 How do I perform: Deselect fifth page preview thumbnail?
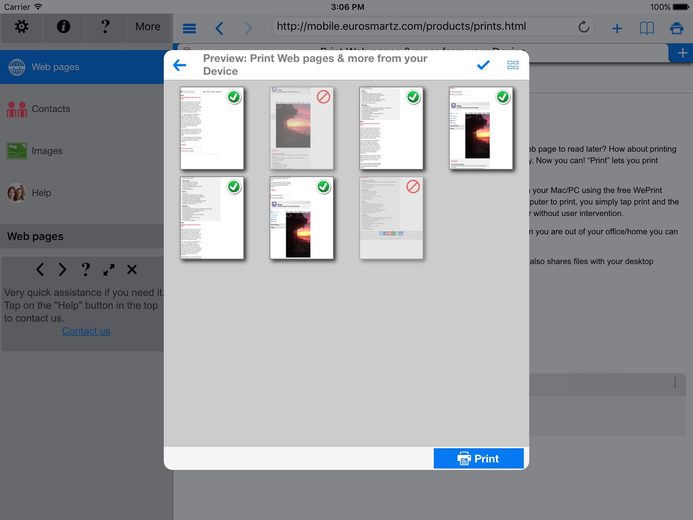pos(212,218)
